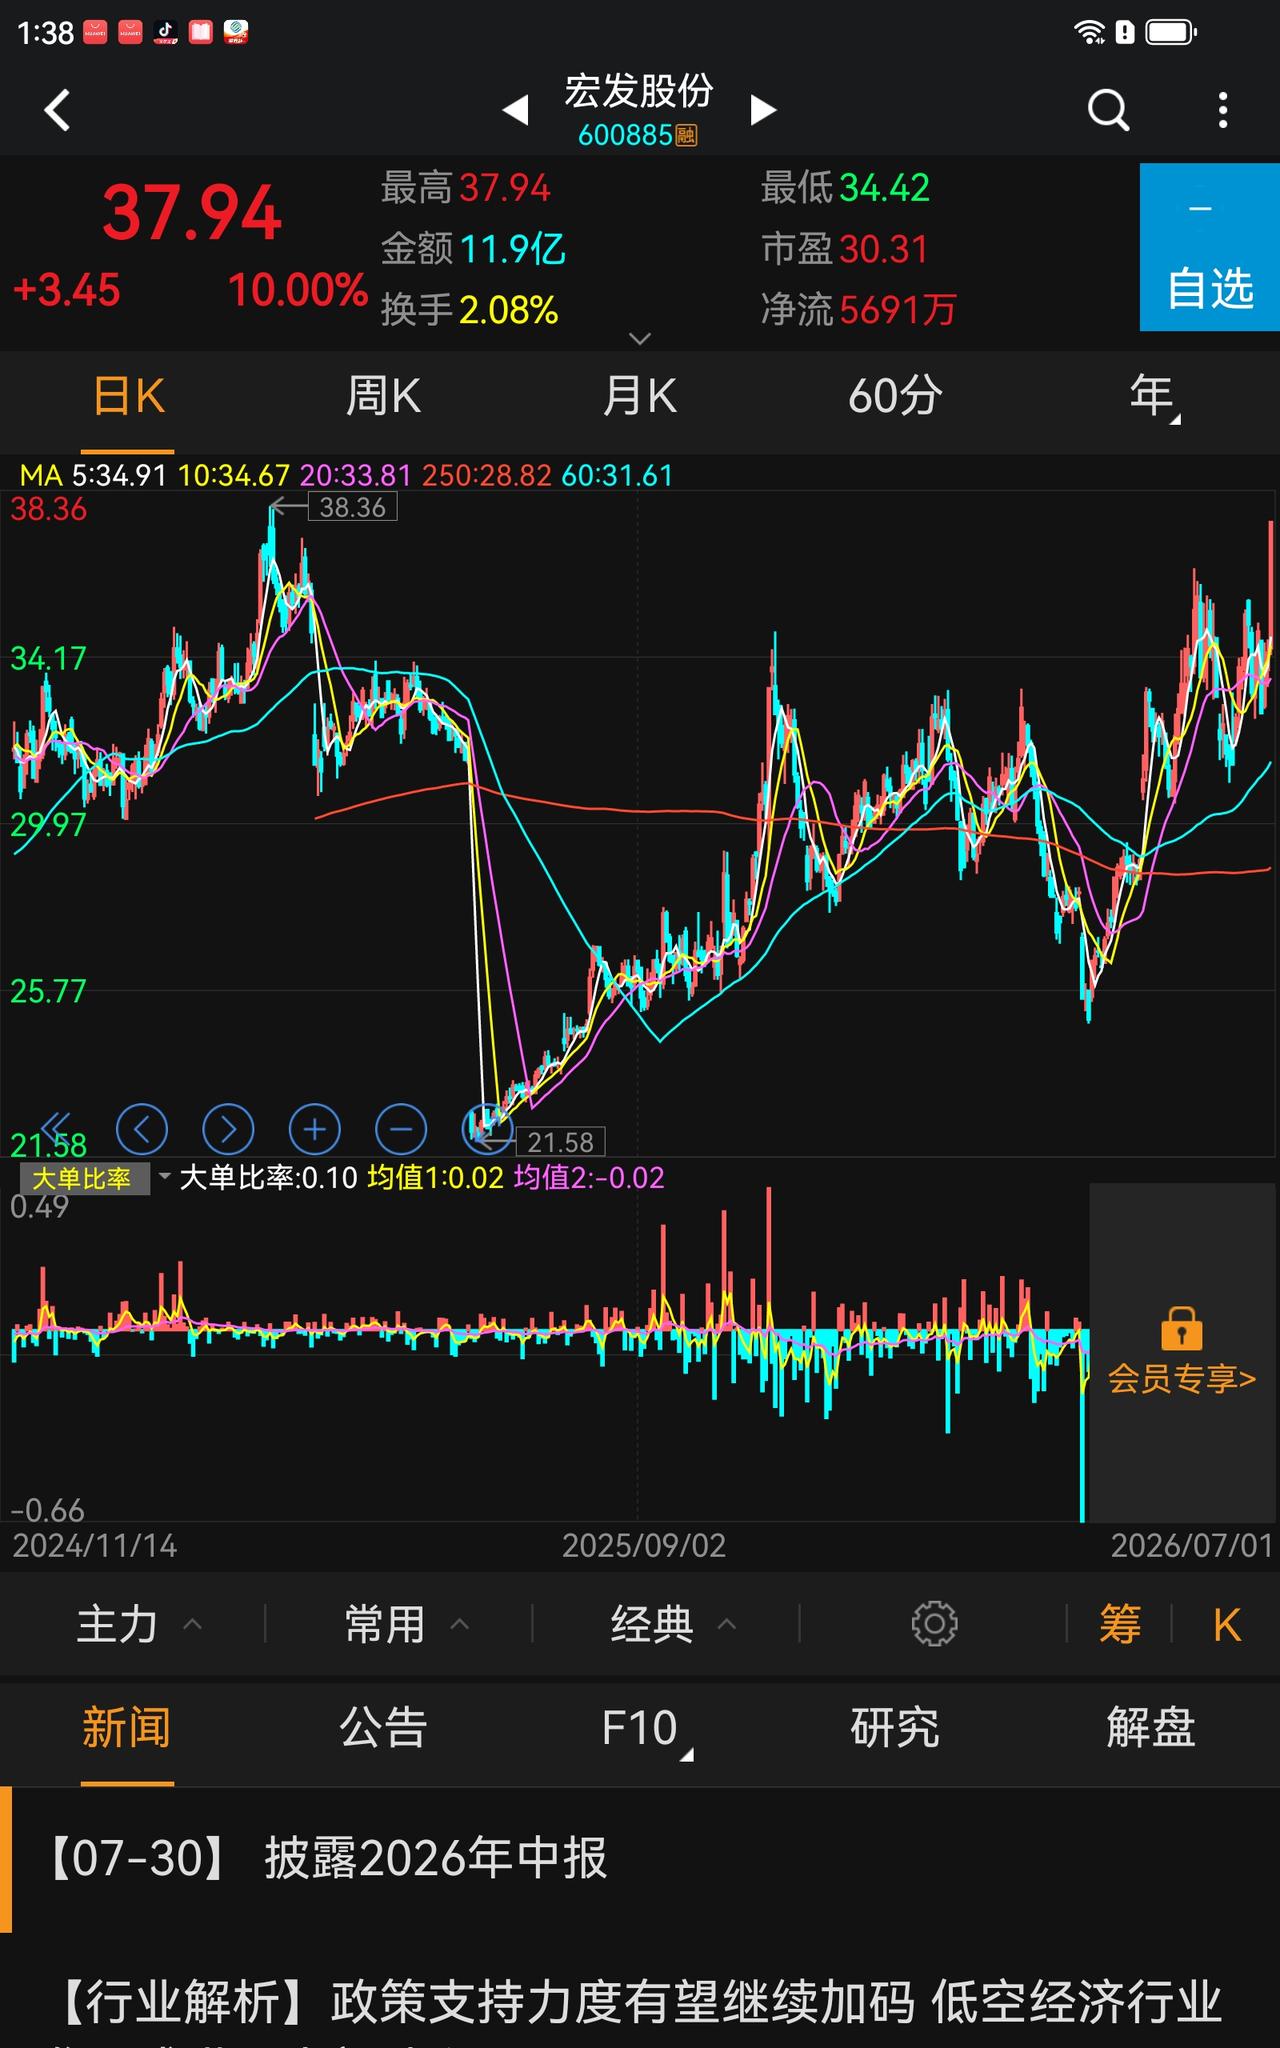Tap the 21.58 low price marker

(560, 1142)
